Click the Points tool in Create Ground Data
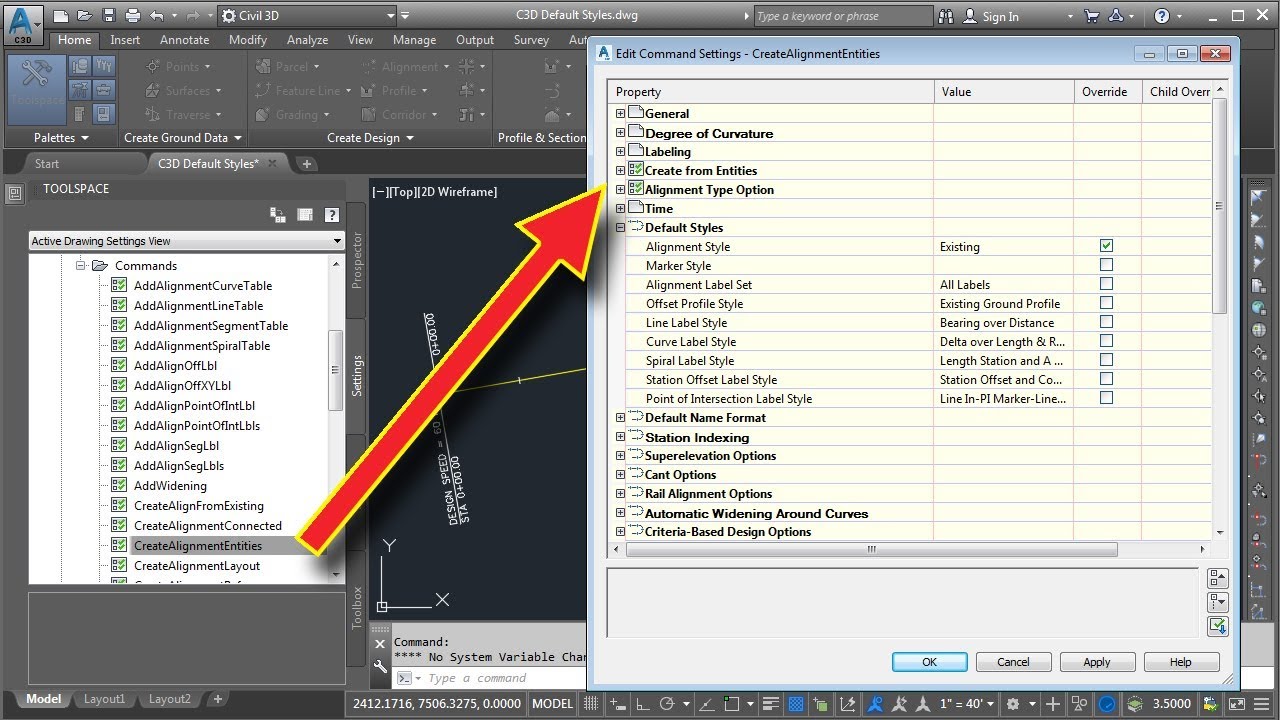Screen dimensions: 1280x720 (x=178, y=66)
